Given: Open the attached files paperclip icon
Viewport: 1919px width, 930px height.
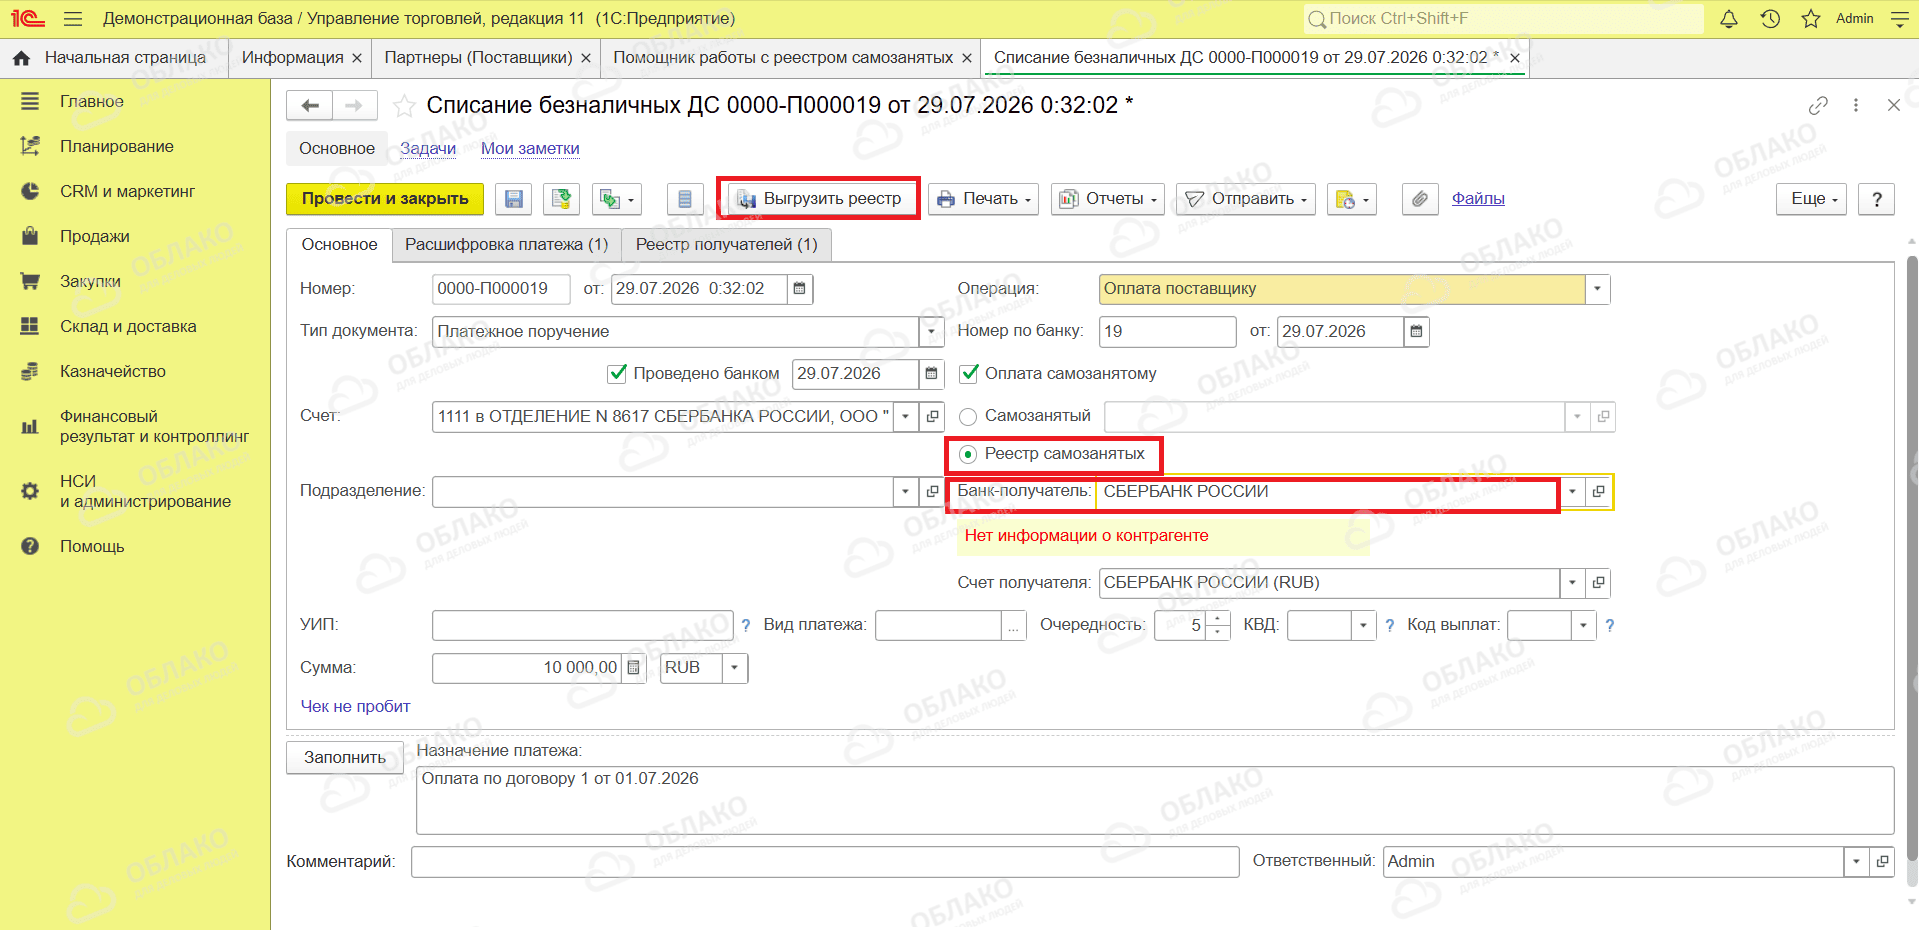Looking at the screenshot, I should point(1420,199).
